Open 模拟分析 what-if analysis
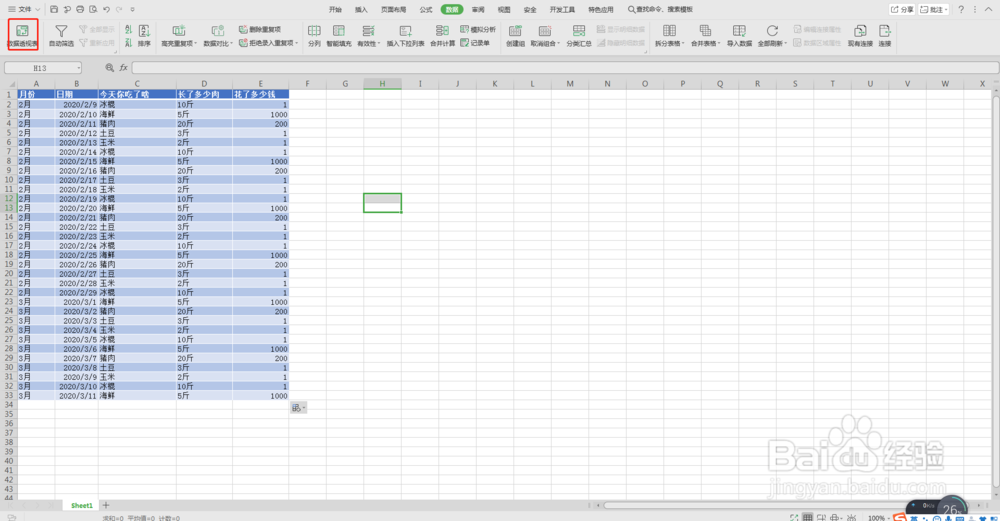 pyautogui.click(x=478, y=29)
